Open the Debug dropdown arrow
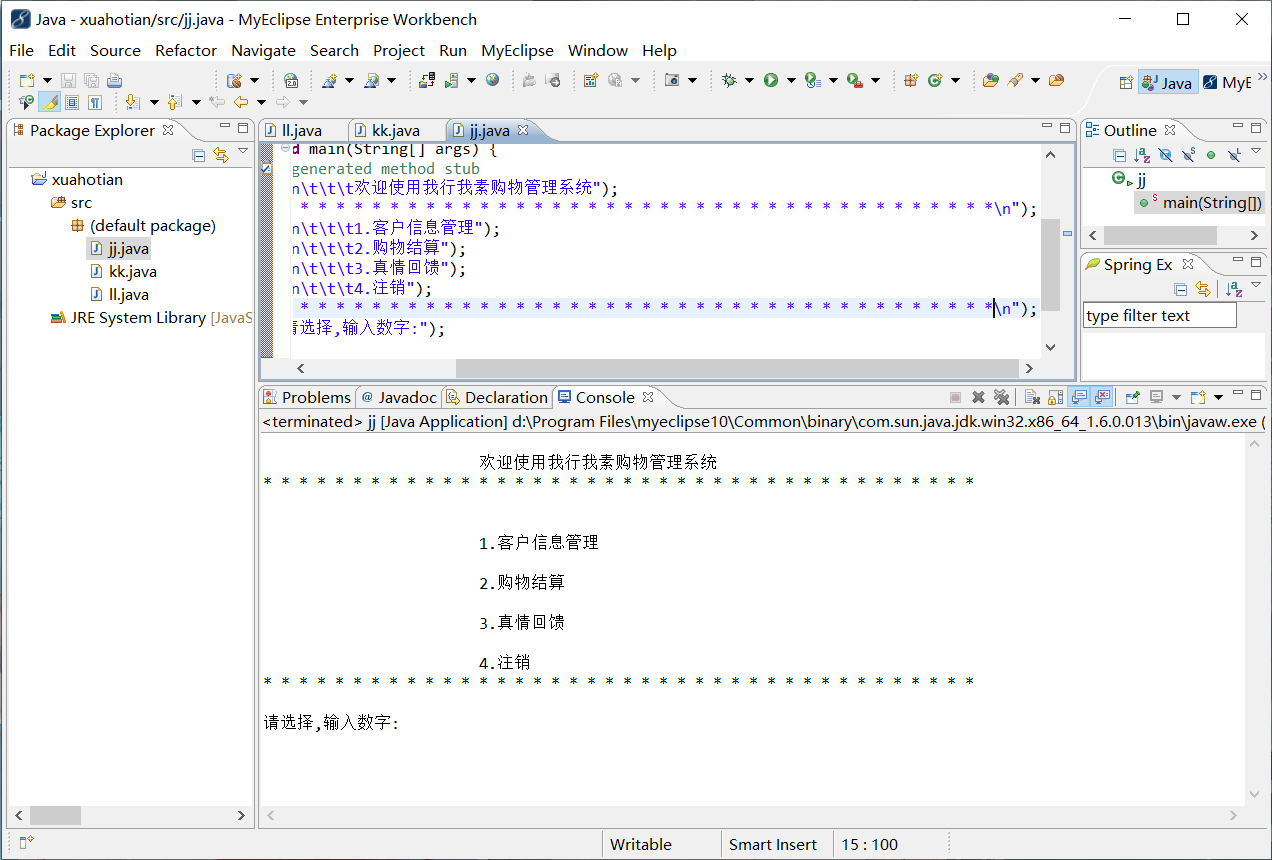The image size is (1272, 860). pos(749,80)
